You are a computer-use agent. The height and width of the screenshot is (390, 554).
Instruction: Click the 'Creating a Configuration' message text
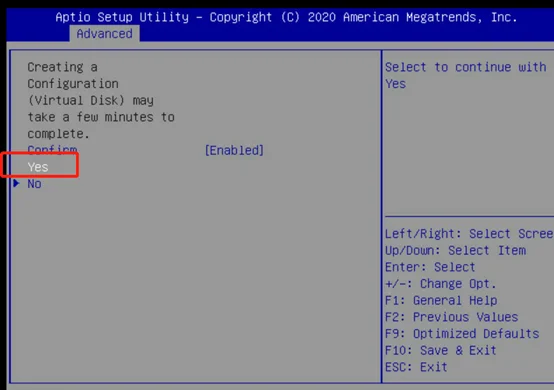coord(101,100)
